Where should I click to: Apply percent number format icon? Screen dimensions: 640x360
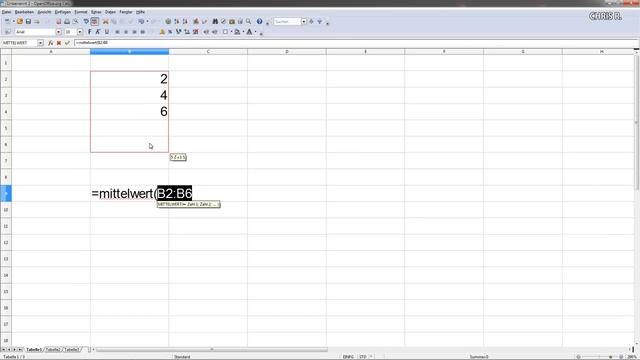[x=170, y=32]
